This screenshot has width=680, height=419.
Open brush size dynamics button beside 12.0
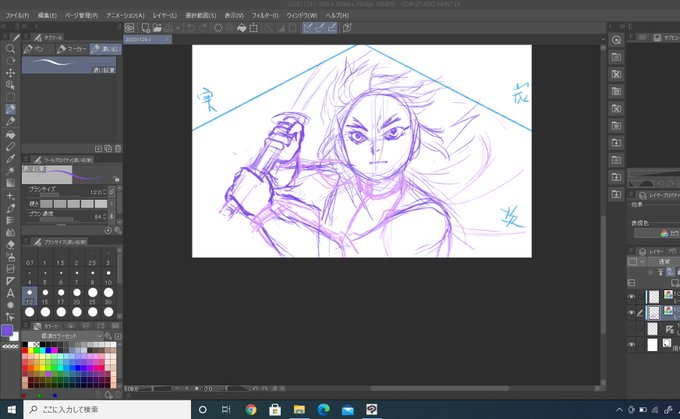pos(112,192)
